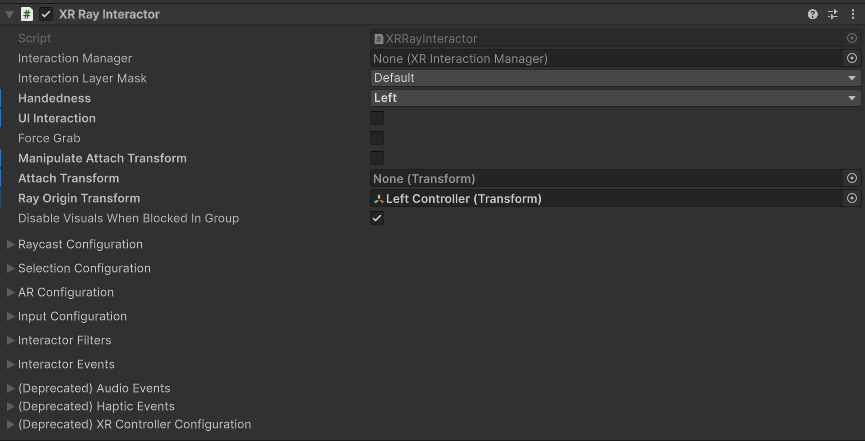
Task: Toggle the Manipulate Attach Transform checkbox
Action: [x=377, y=158]
